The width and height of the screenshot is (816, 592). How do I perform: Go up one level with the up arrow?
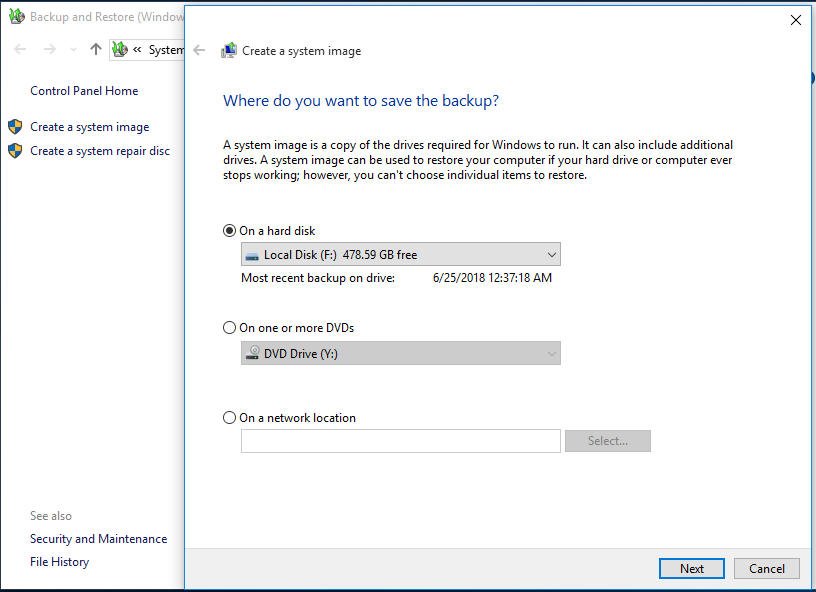[x=96, y=49]
